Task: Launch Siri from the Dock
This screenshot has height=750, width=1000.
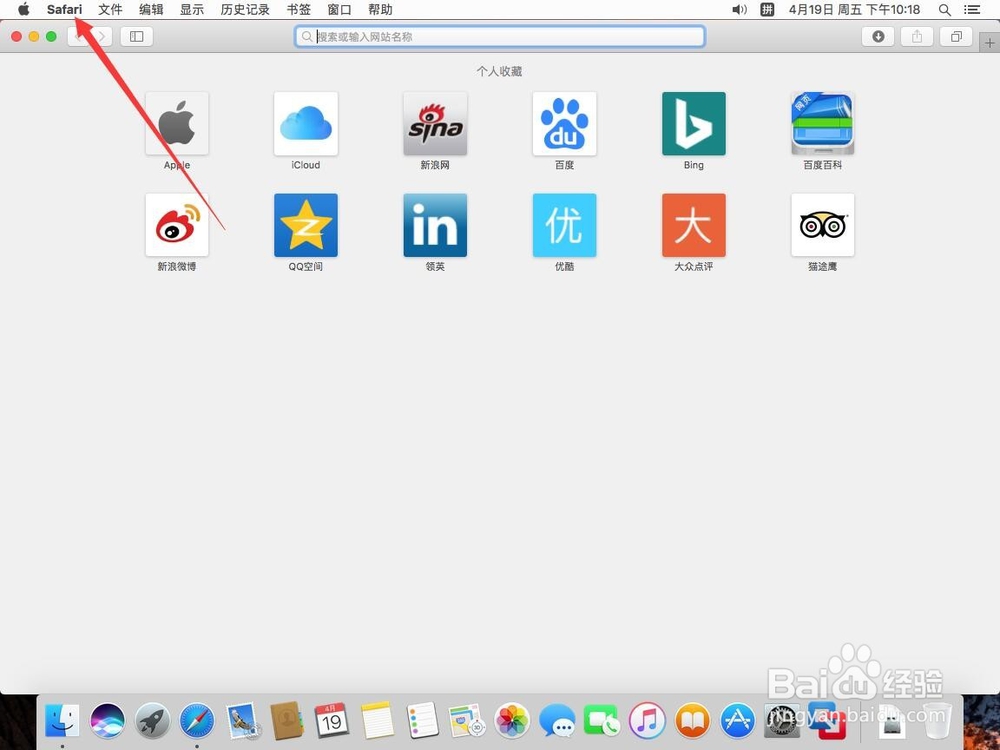Action: coord(107,721)
